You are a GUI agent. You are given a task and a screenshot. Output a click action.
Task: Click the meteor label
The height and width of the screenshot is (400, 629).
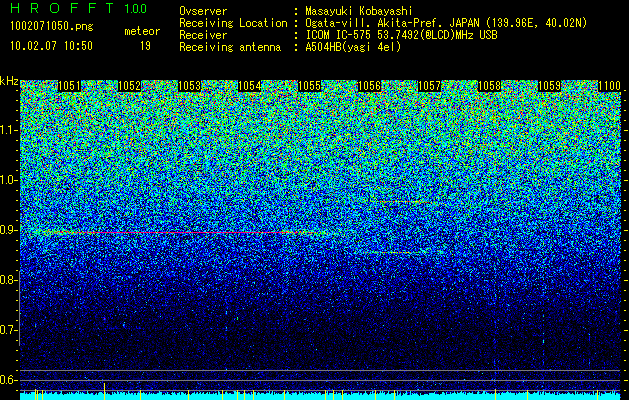[142, 31]
